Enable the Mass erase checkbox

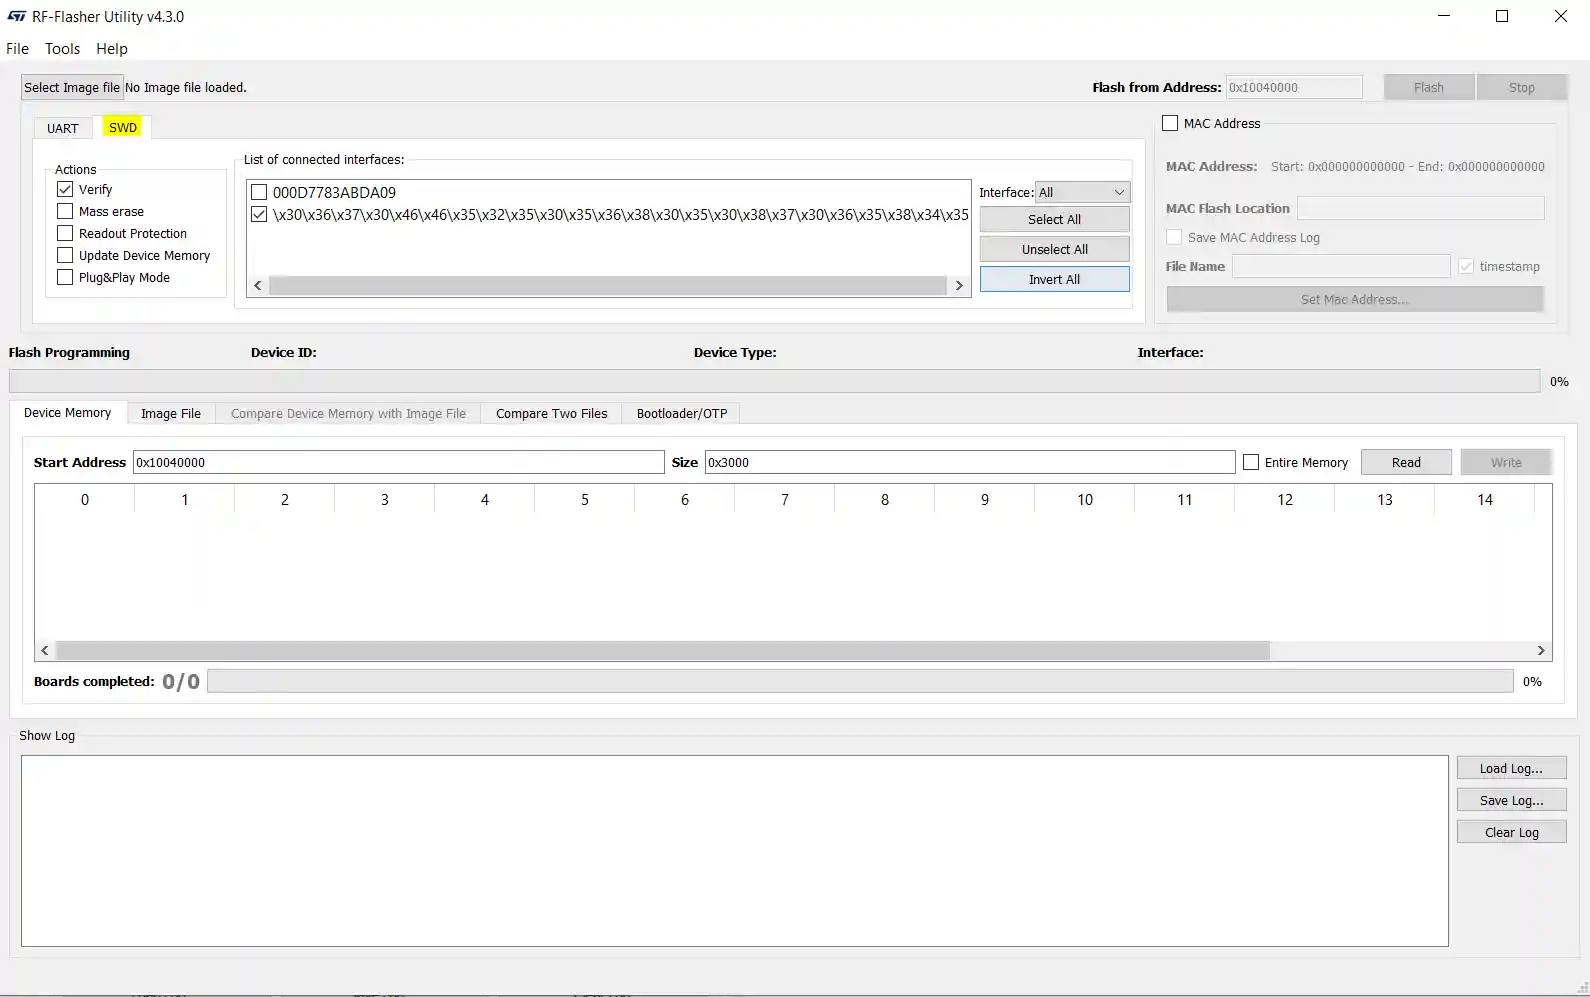click(x=66, y=211)
